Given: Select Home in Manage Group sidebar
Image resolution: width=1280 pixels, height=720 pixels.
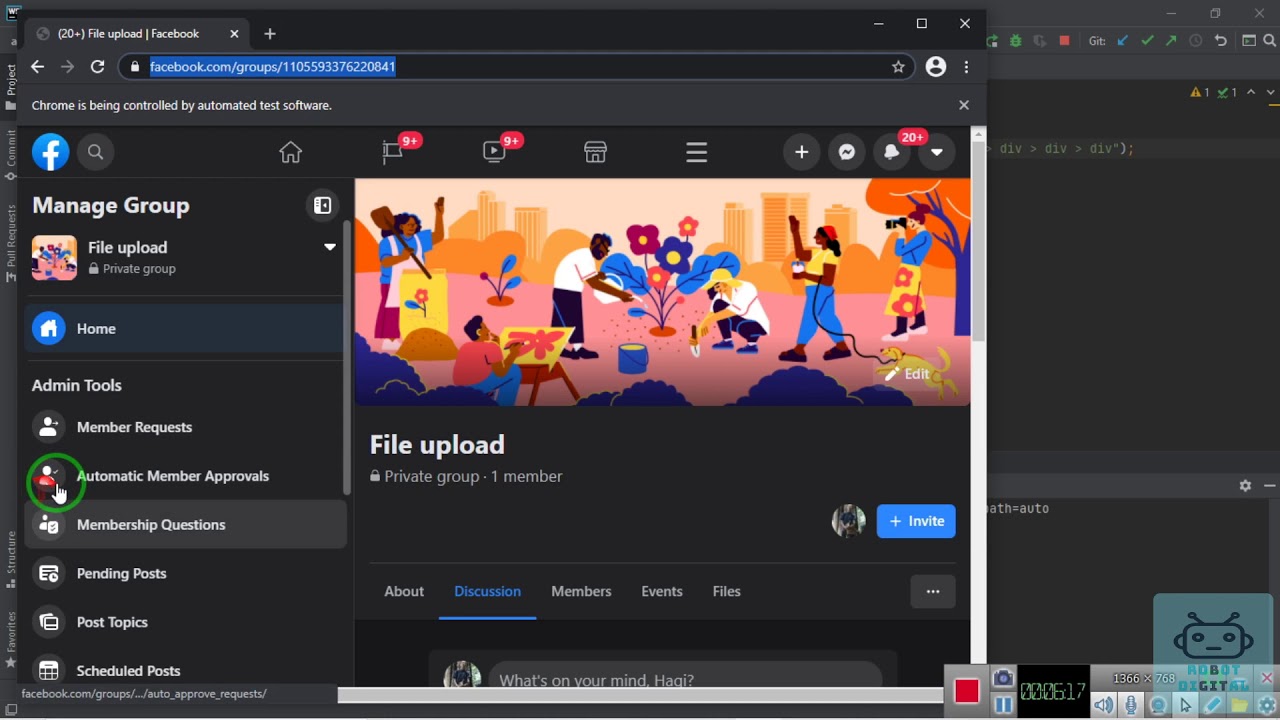Looking at the screenshot, I should 184,328.
